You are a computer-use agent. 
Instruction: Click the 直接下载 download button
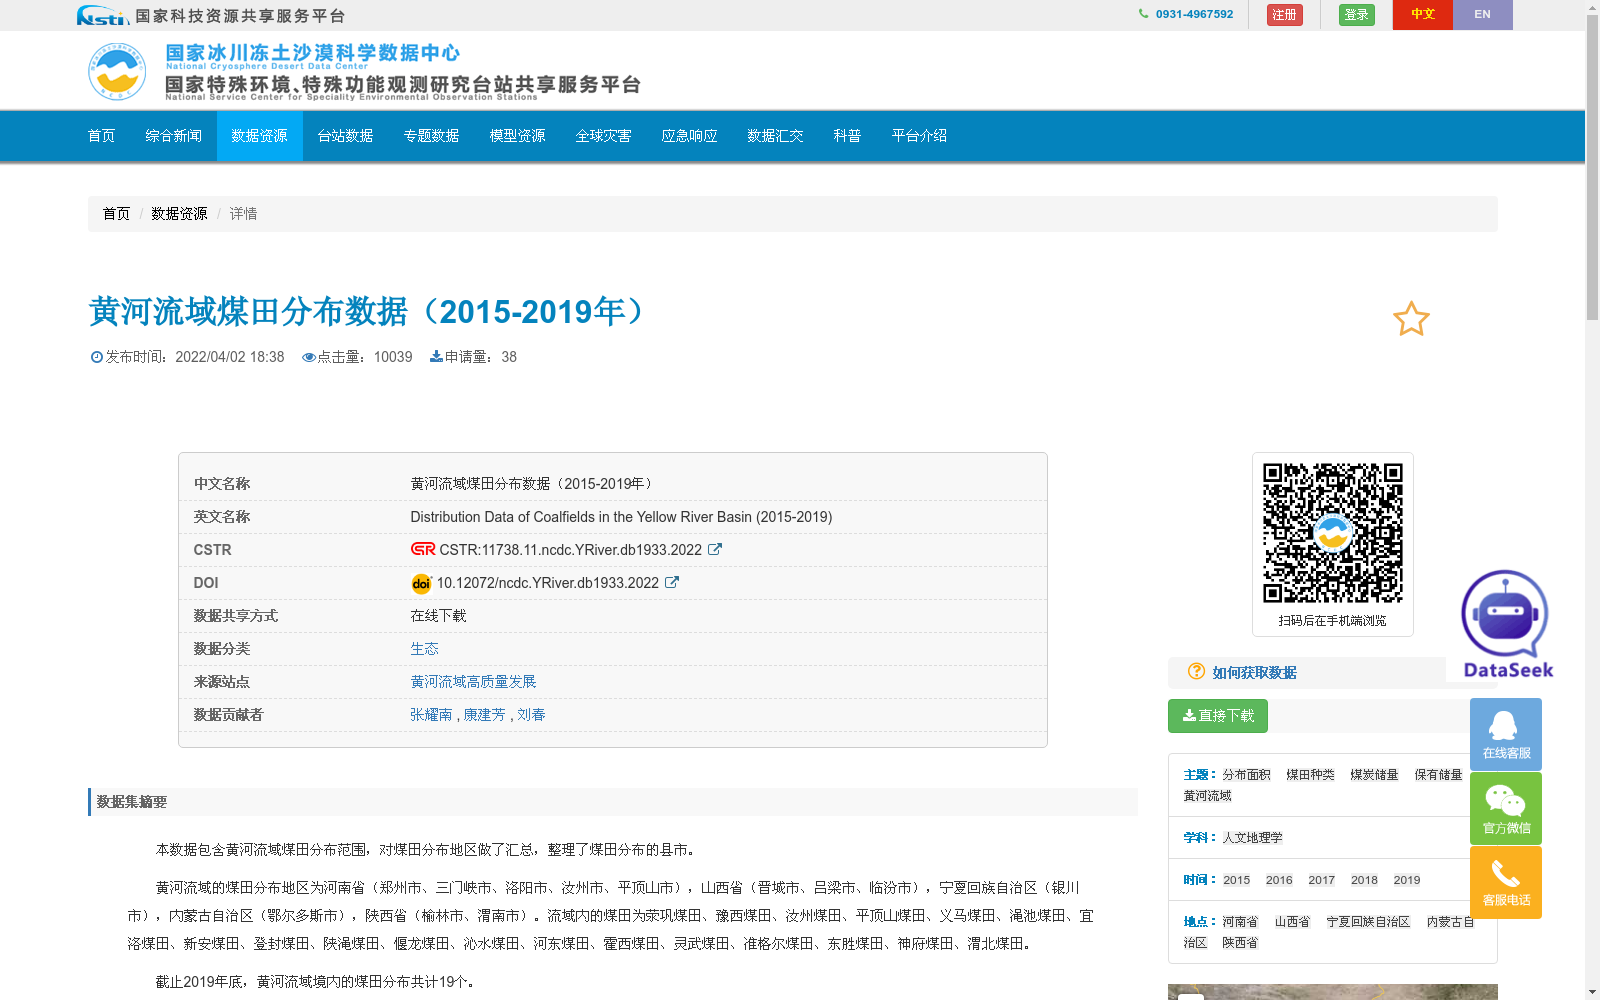coord(1218,716)
